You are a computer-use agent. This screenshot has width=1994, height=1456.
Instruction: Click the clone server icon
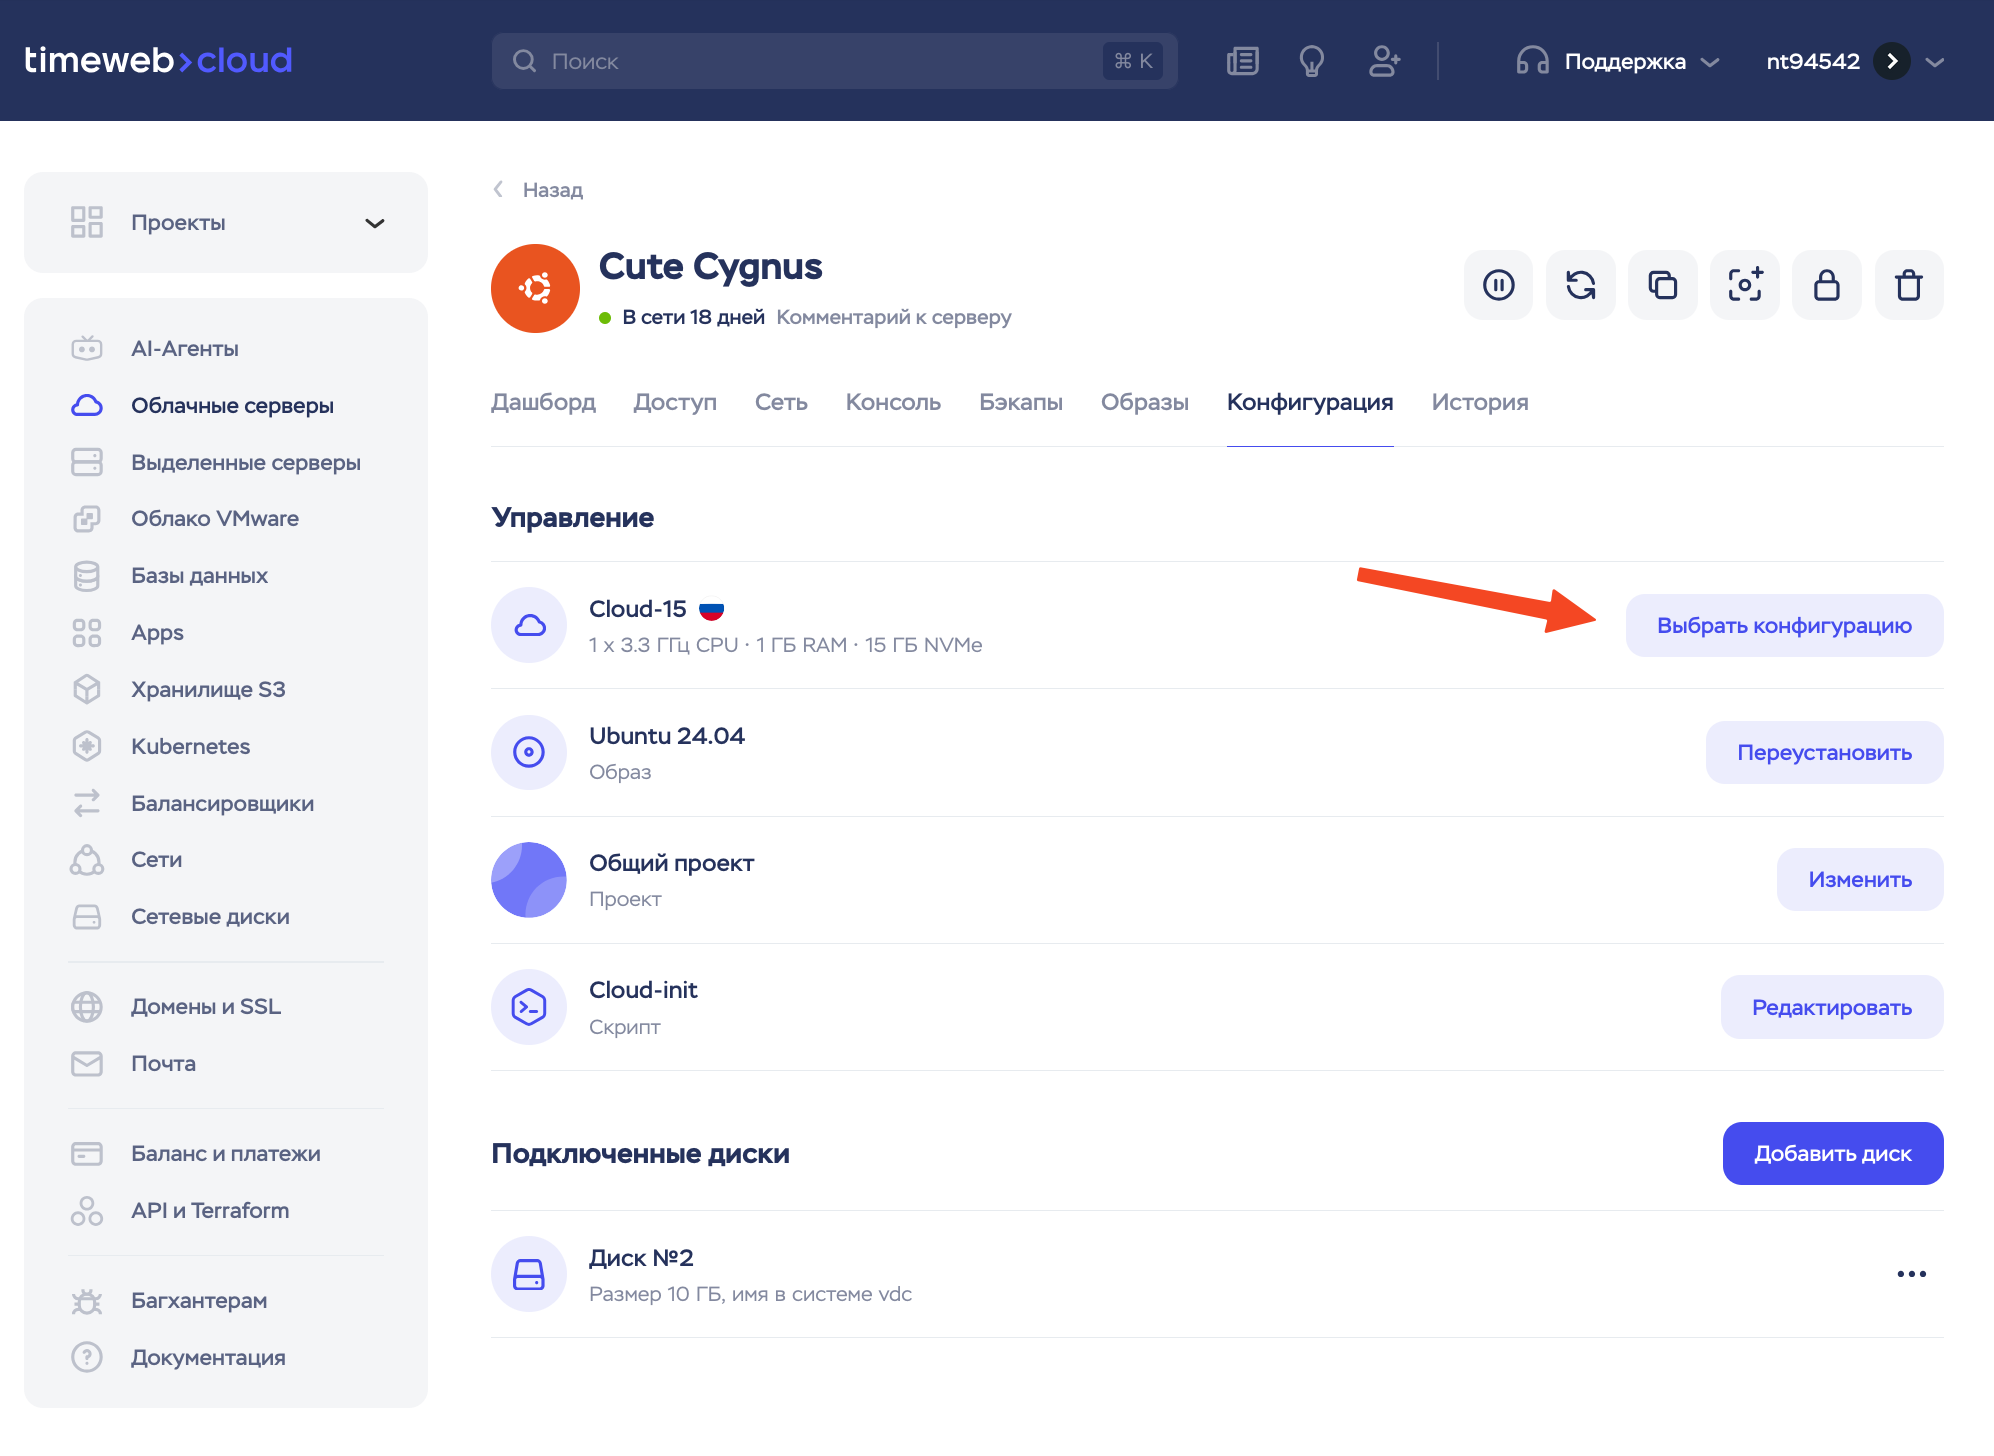click(1662, 285)
